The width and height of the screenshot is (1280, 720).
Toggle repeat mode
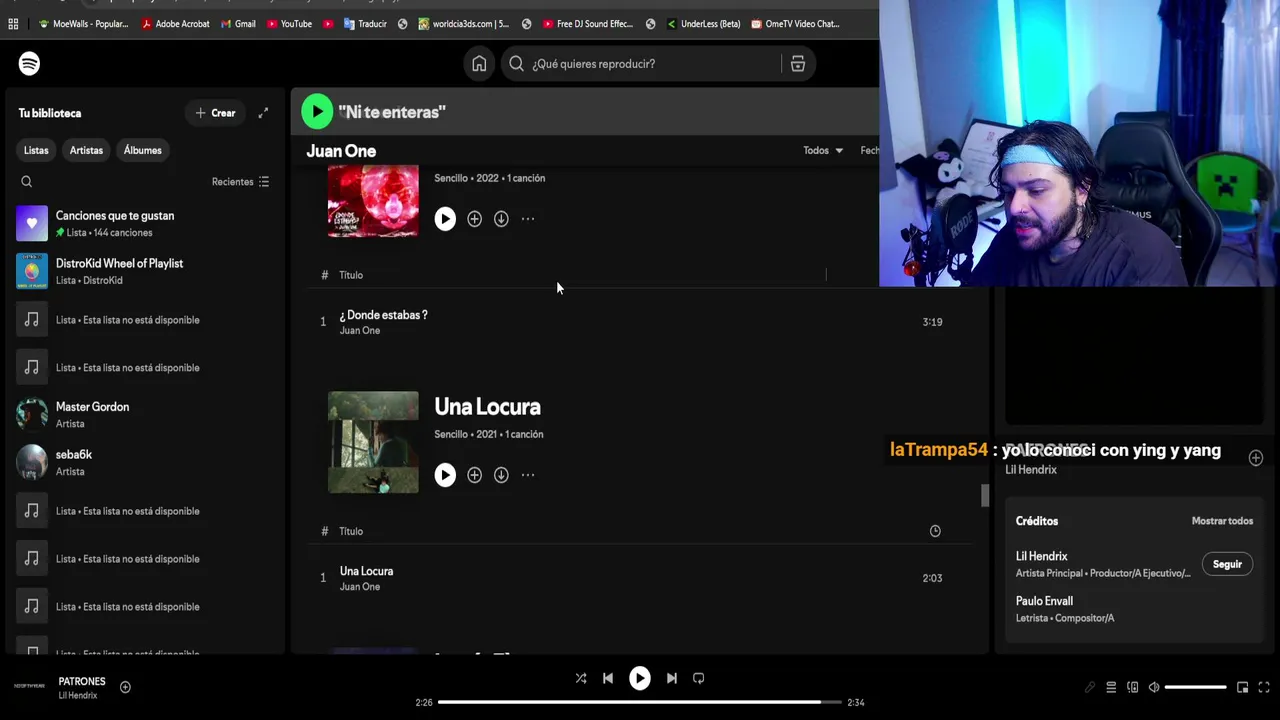click(x=699, y=678)
